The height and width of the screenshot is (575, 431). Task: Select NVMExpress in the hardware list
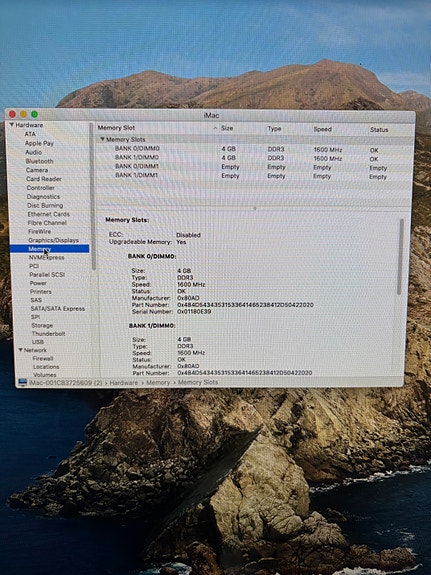coord(47,257)
